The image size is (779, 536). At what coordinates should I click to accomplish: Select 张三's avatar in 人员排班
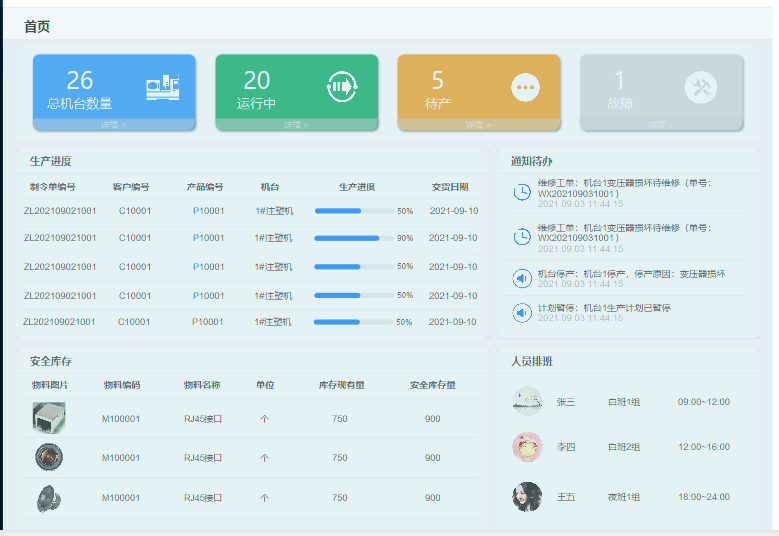pyautogui.click(x=527, y=401)
